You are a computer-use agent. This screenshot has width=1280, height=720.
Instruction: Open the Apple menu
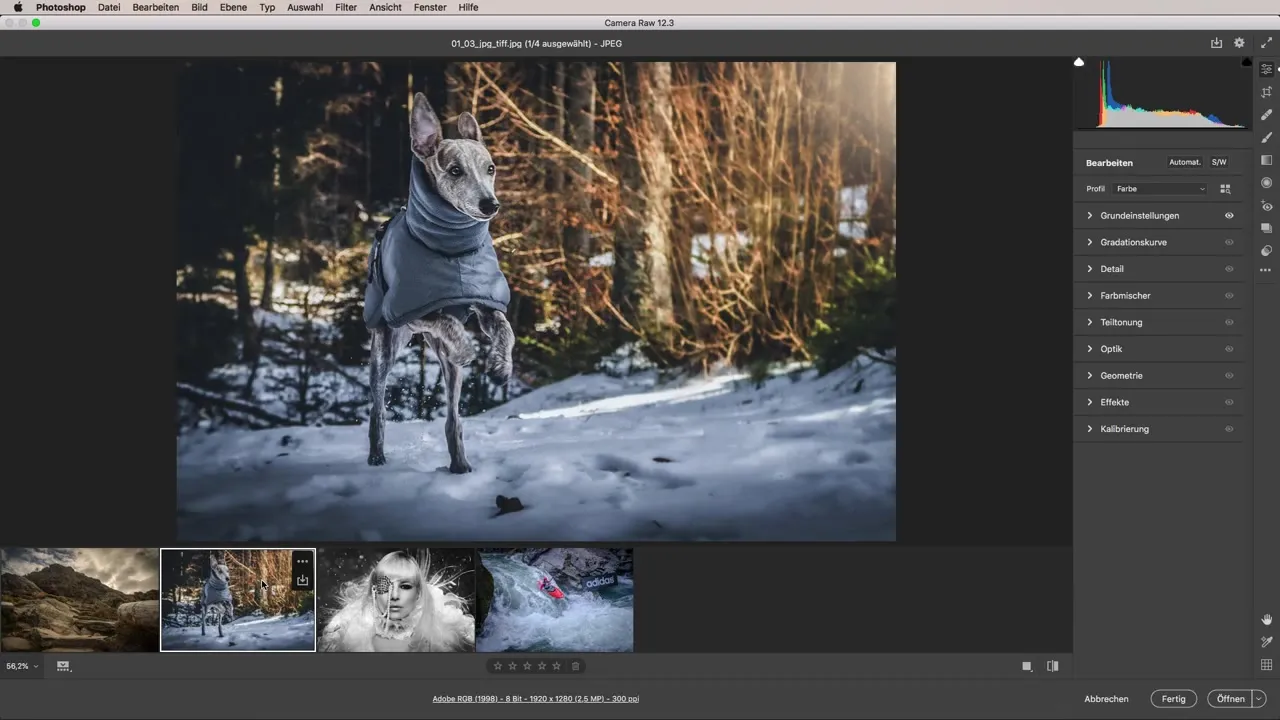click(18, 7)
